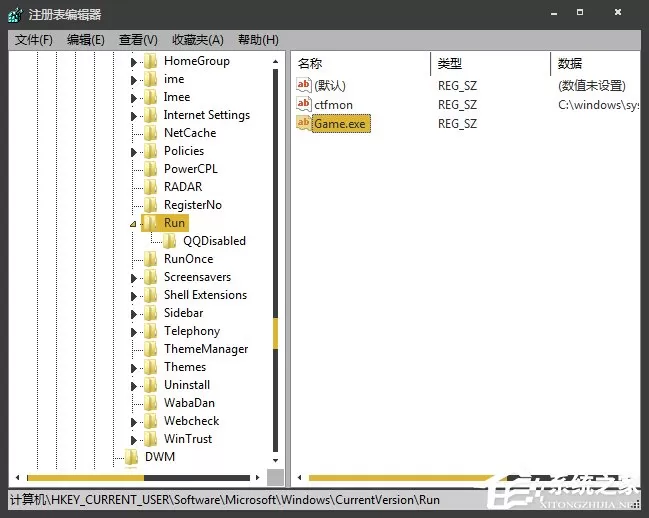Expand the Uninstall key arrow
Image resolution: width=649 pixels, height=518 pixels.
134,386
